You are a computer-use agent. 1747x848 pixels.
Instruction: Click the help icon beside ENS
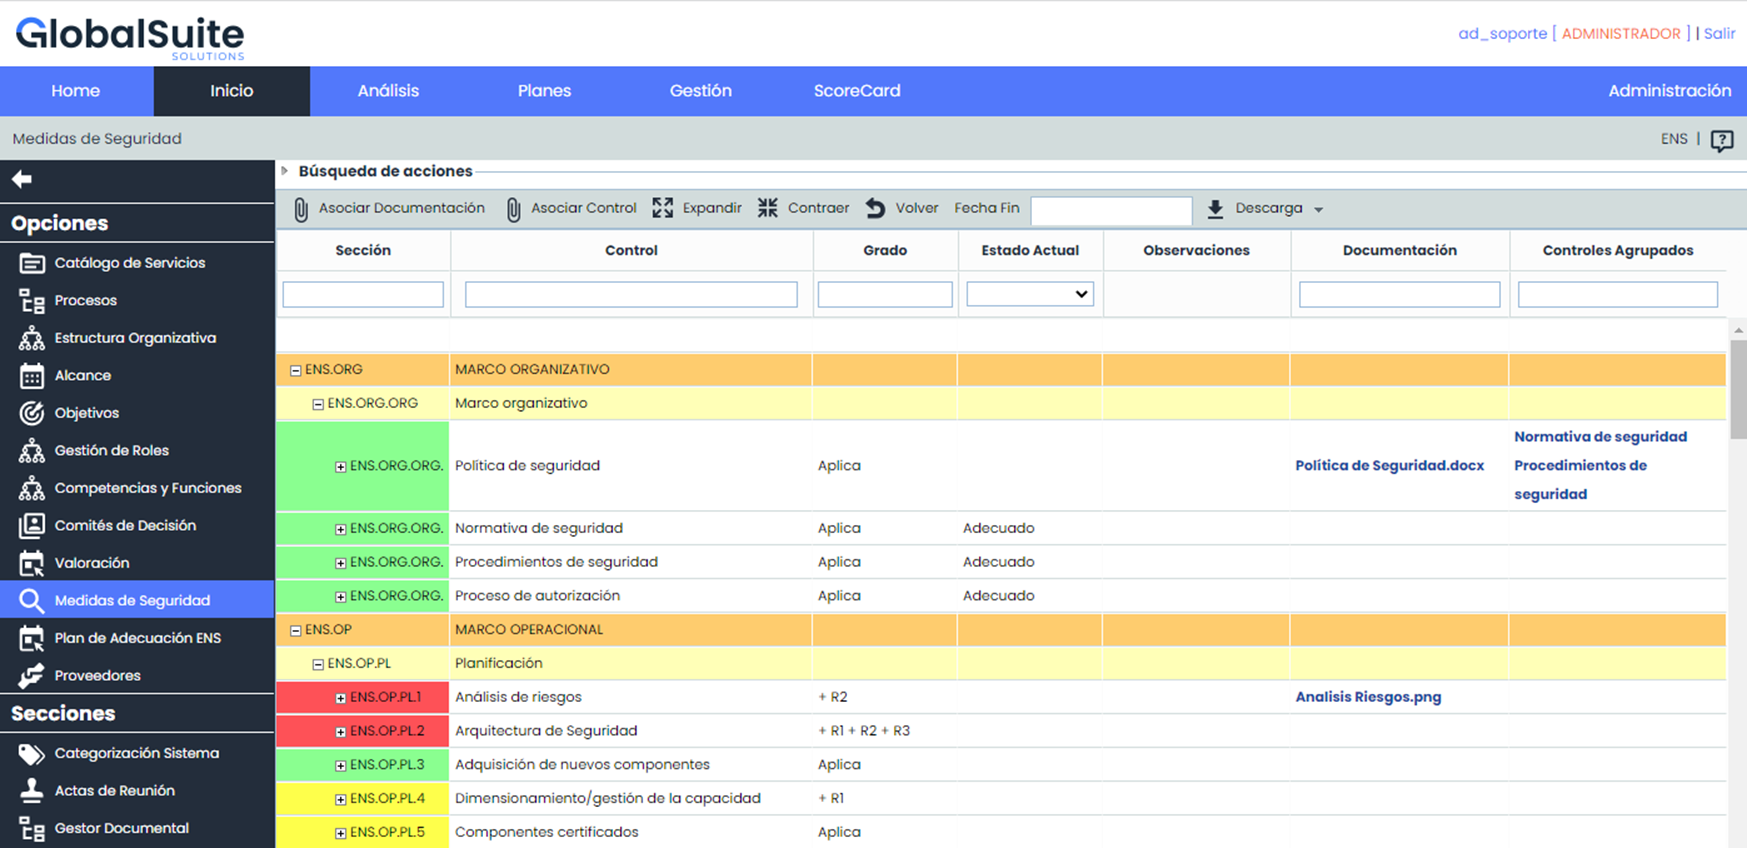[x=1721, y=140]
